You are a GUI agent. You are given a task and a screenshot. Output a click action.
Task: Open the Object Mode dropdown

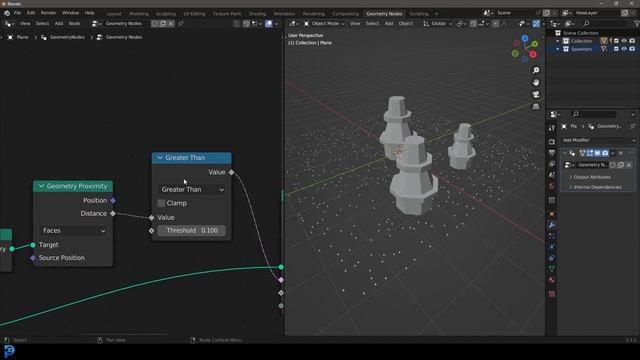pyautogui.click(x=324, y=24)
